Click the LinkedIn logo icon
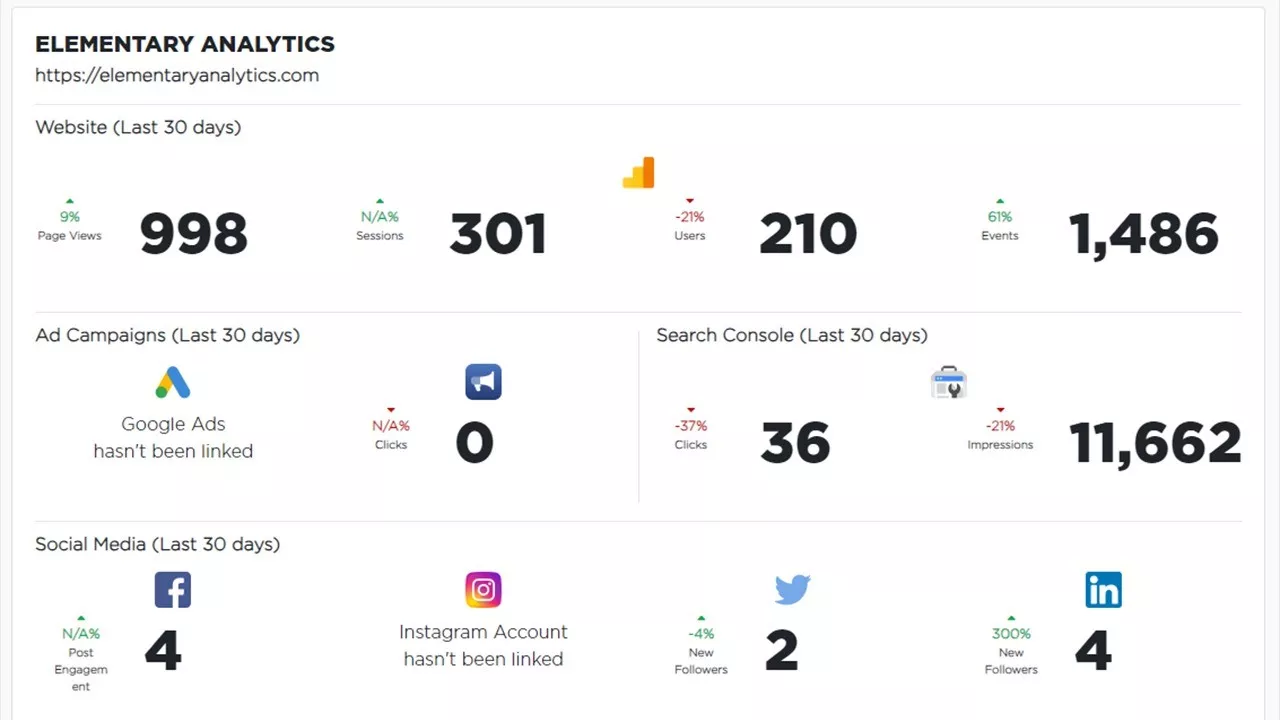Viewport: 1280px width, 720px height. coord(1103,590)
